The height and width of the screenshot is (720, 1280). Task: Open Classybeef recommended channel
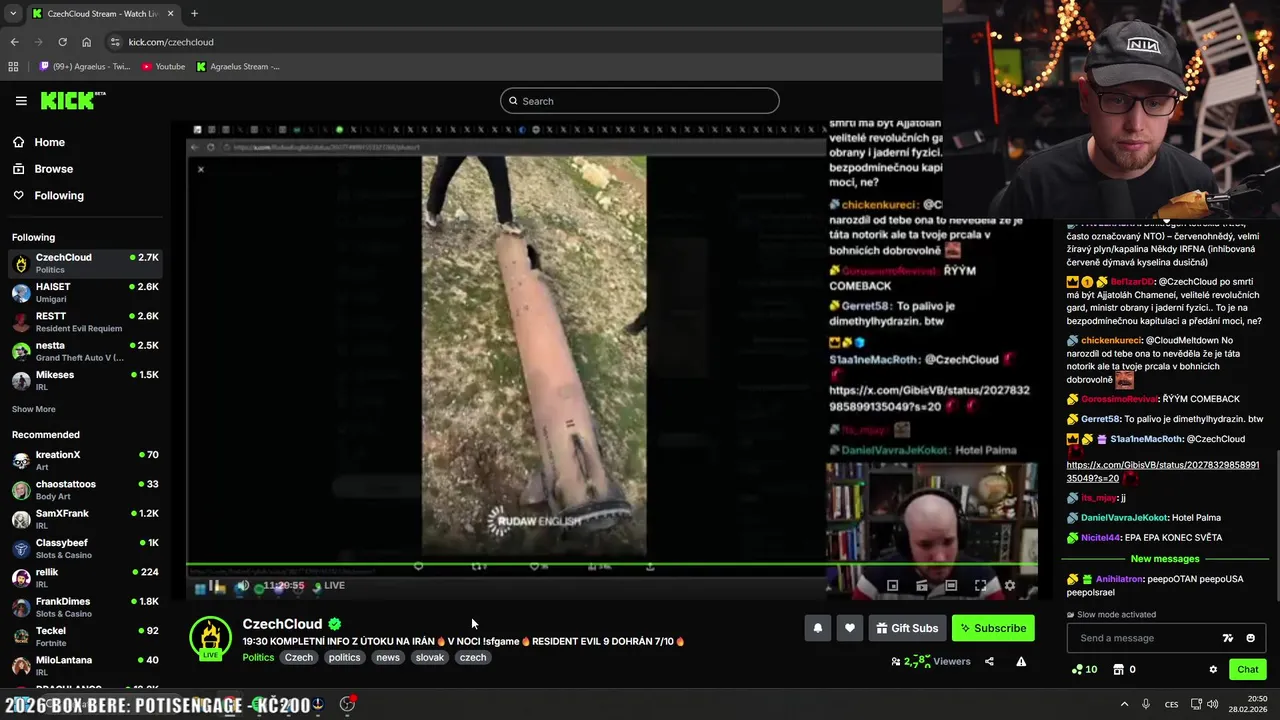click(85, 548)
